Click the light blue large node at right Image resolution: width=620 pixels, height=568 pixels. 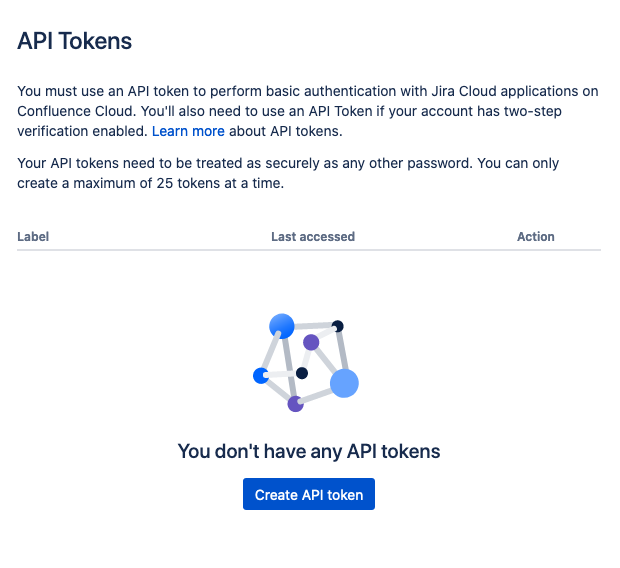344,383
